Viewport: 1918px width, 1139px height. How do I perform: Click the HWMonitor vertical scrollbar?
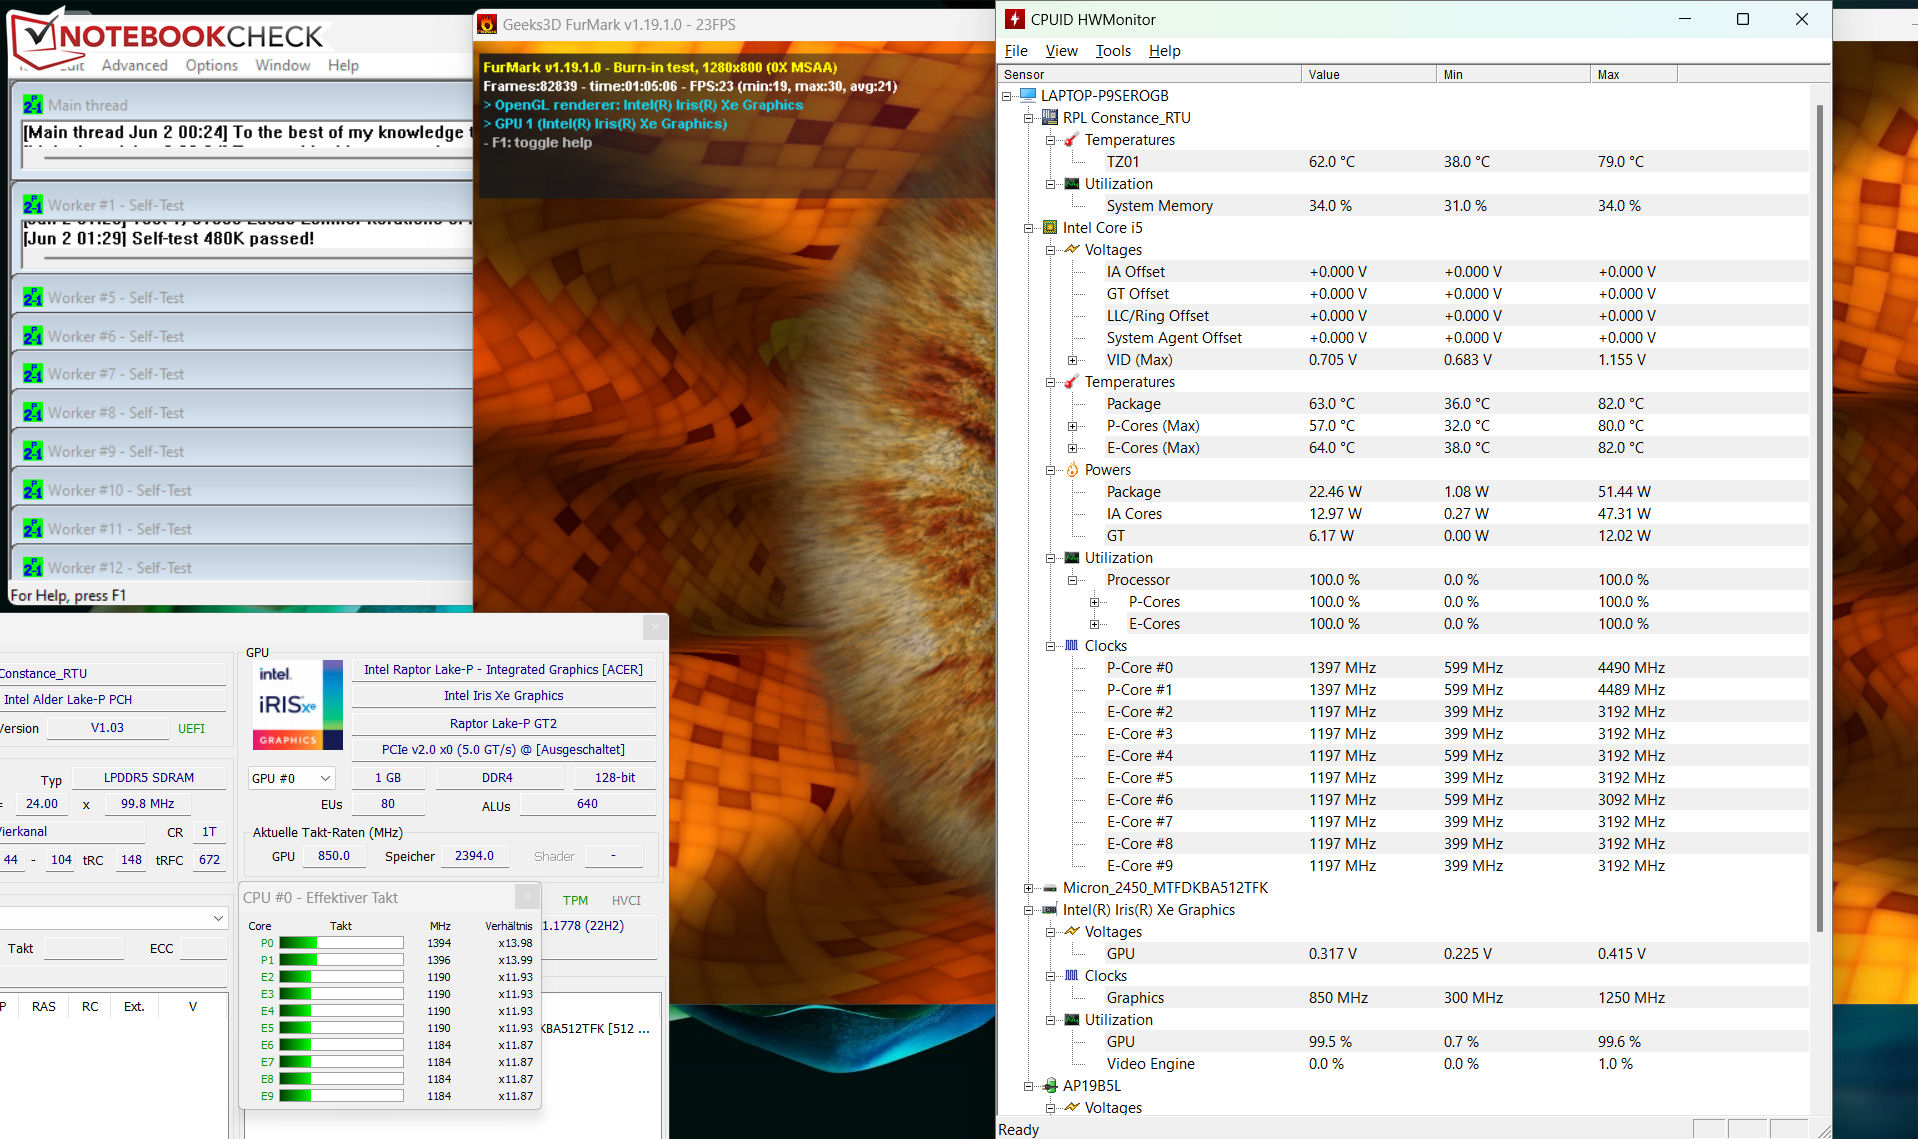(x=1819, y=518)
